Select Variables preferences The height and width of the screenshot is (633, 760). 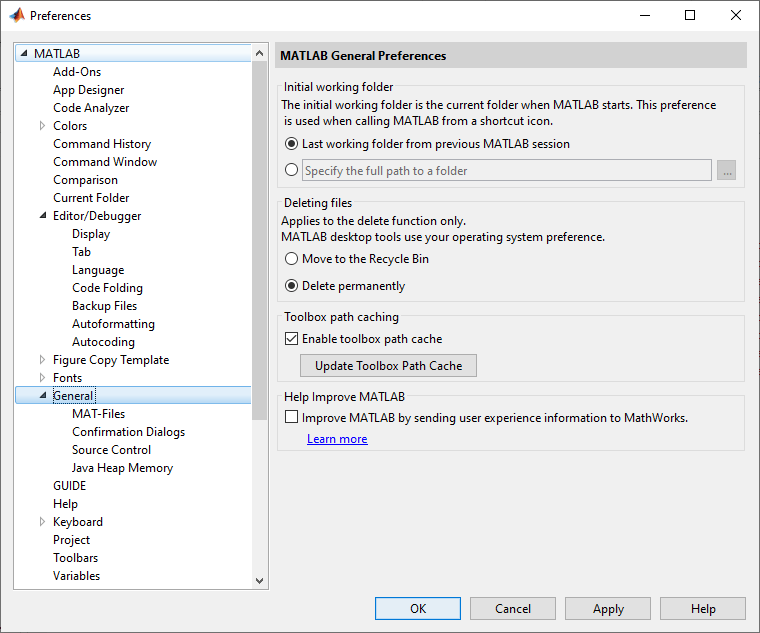coord(77,576)
